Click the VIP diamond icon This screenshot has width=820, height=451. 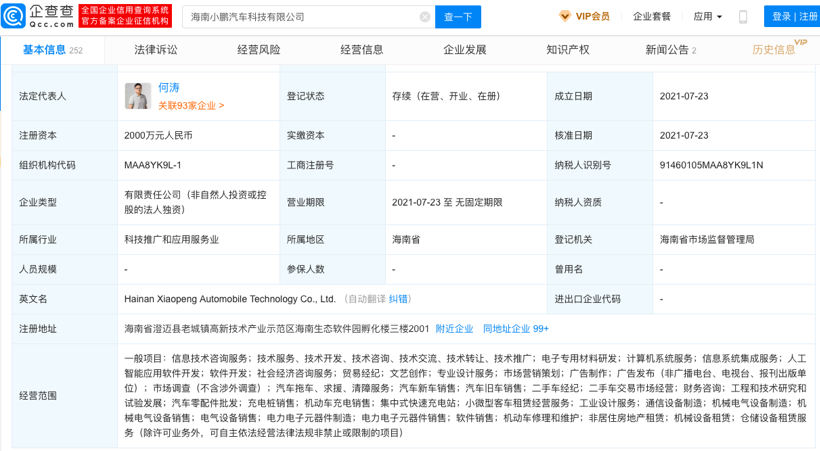565,16
